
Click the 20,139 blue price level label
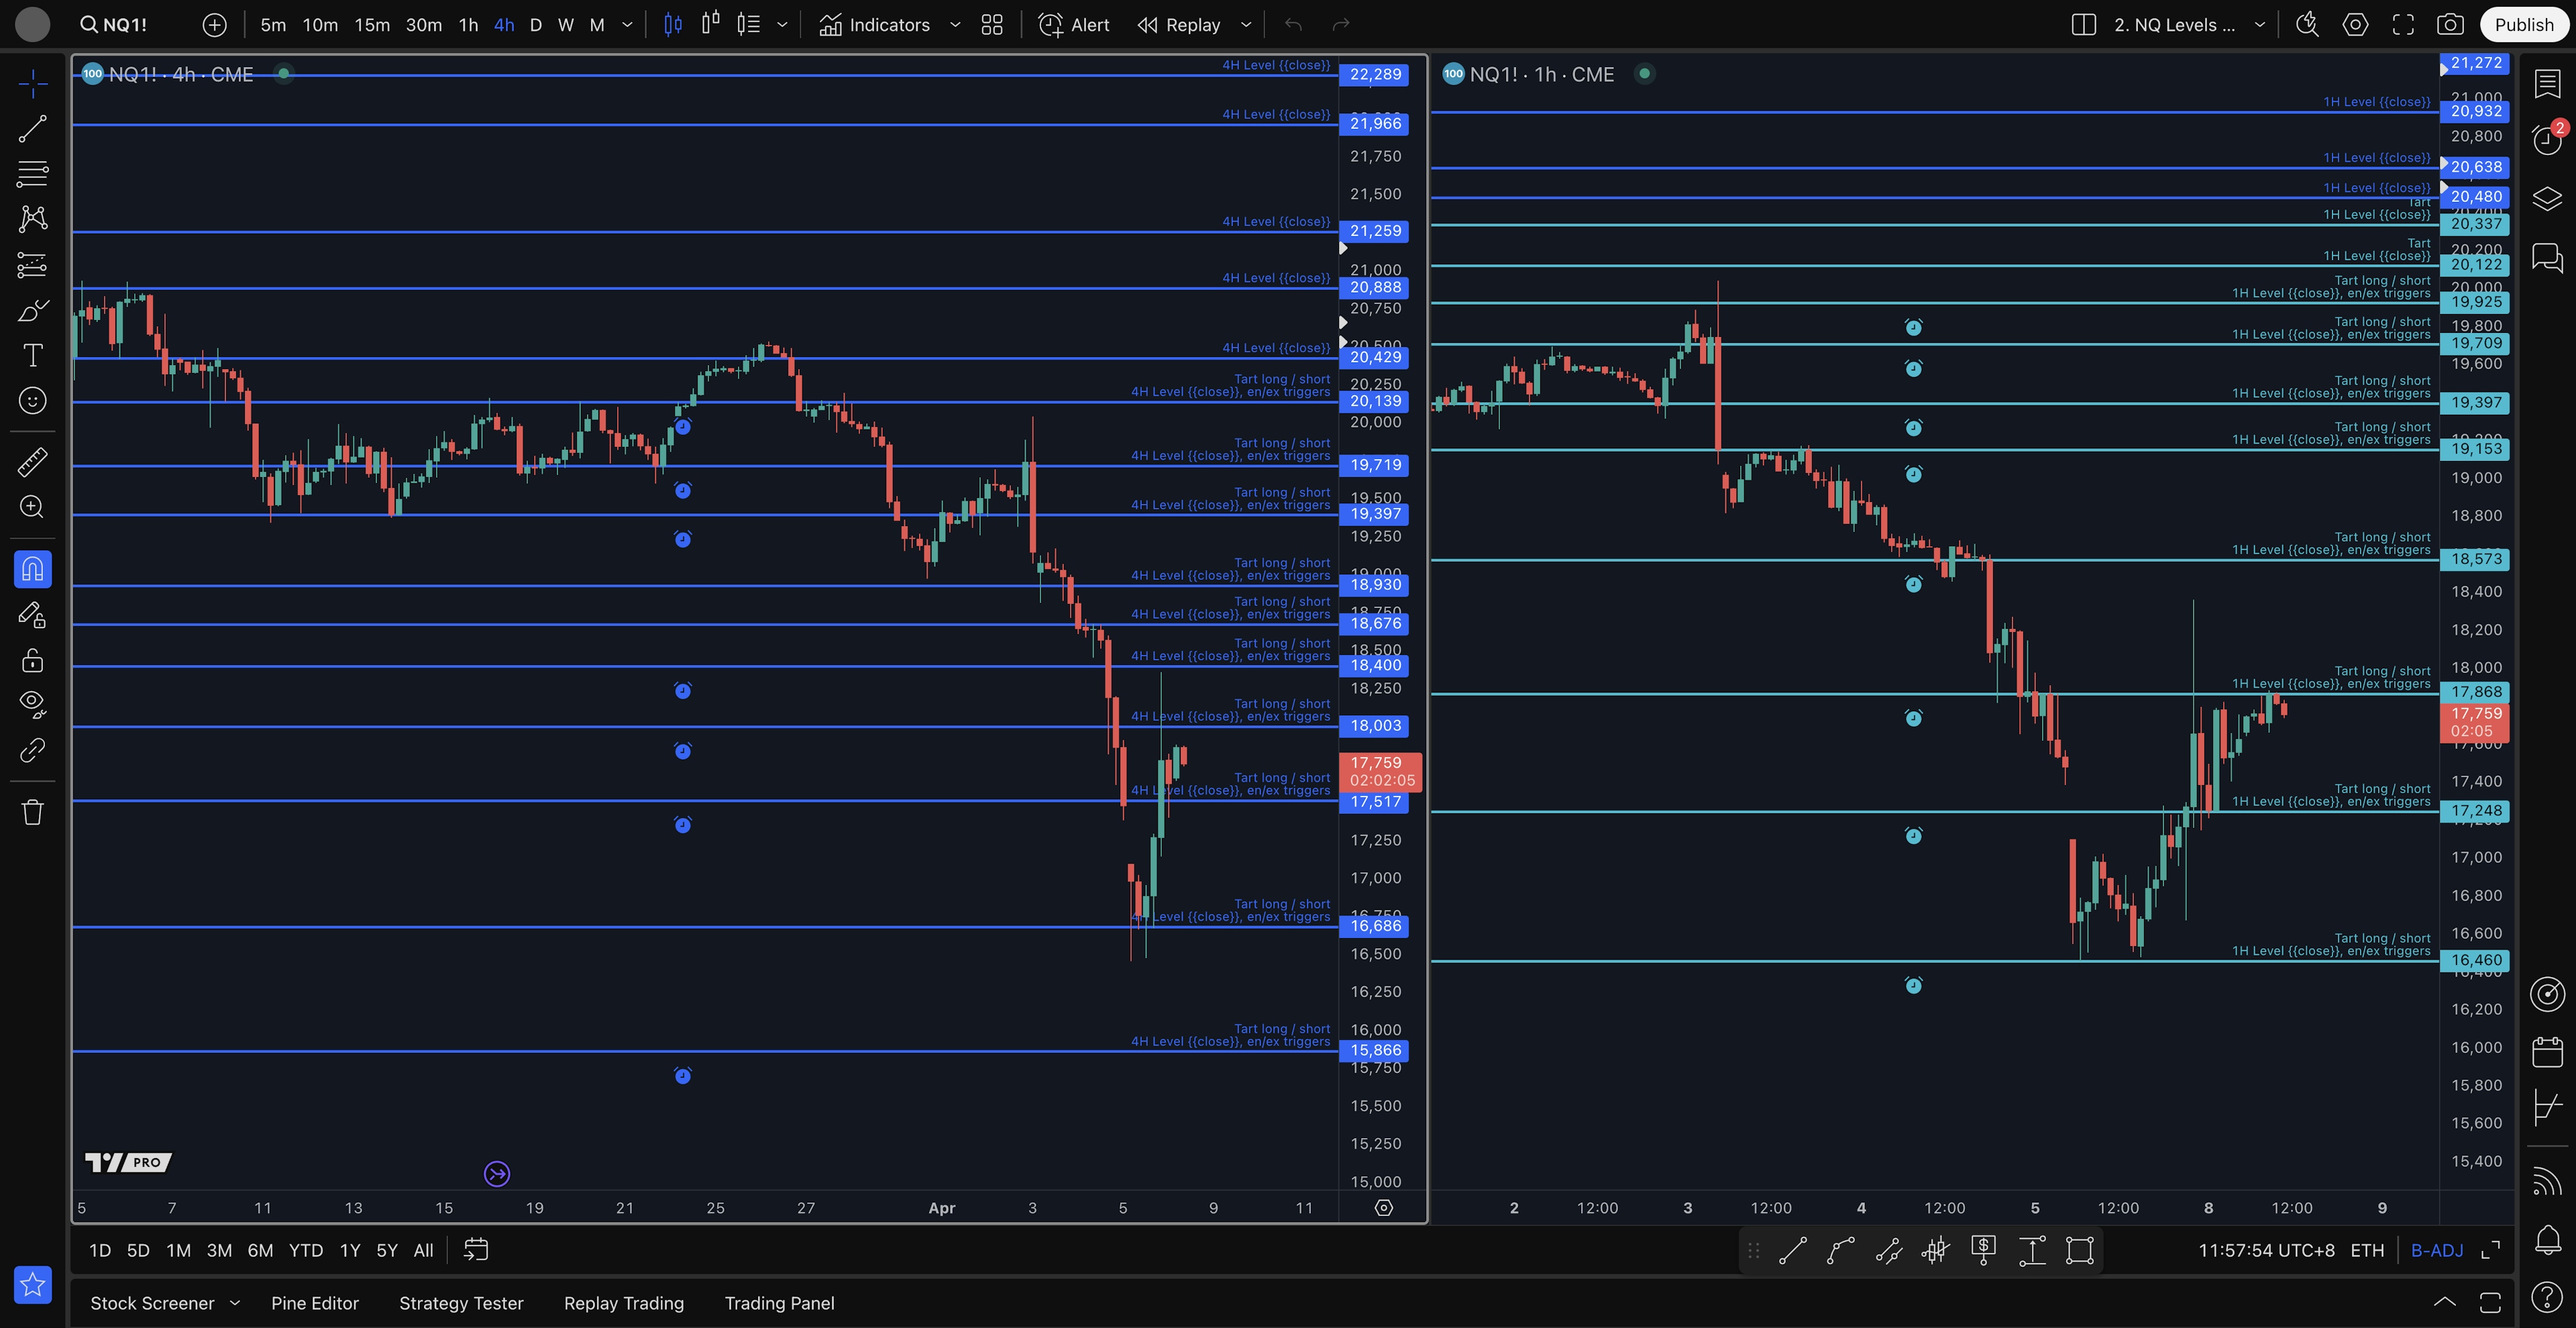[x=1375, y=401]
